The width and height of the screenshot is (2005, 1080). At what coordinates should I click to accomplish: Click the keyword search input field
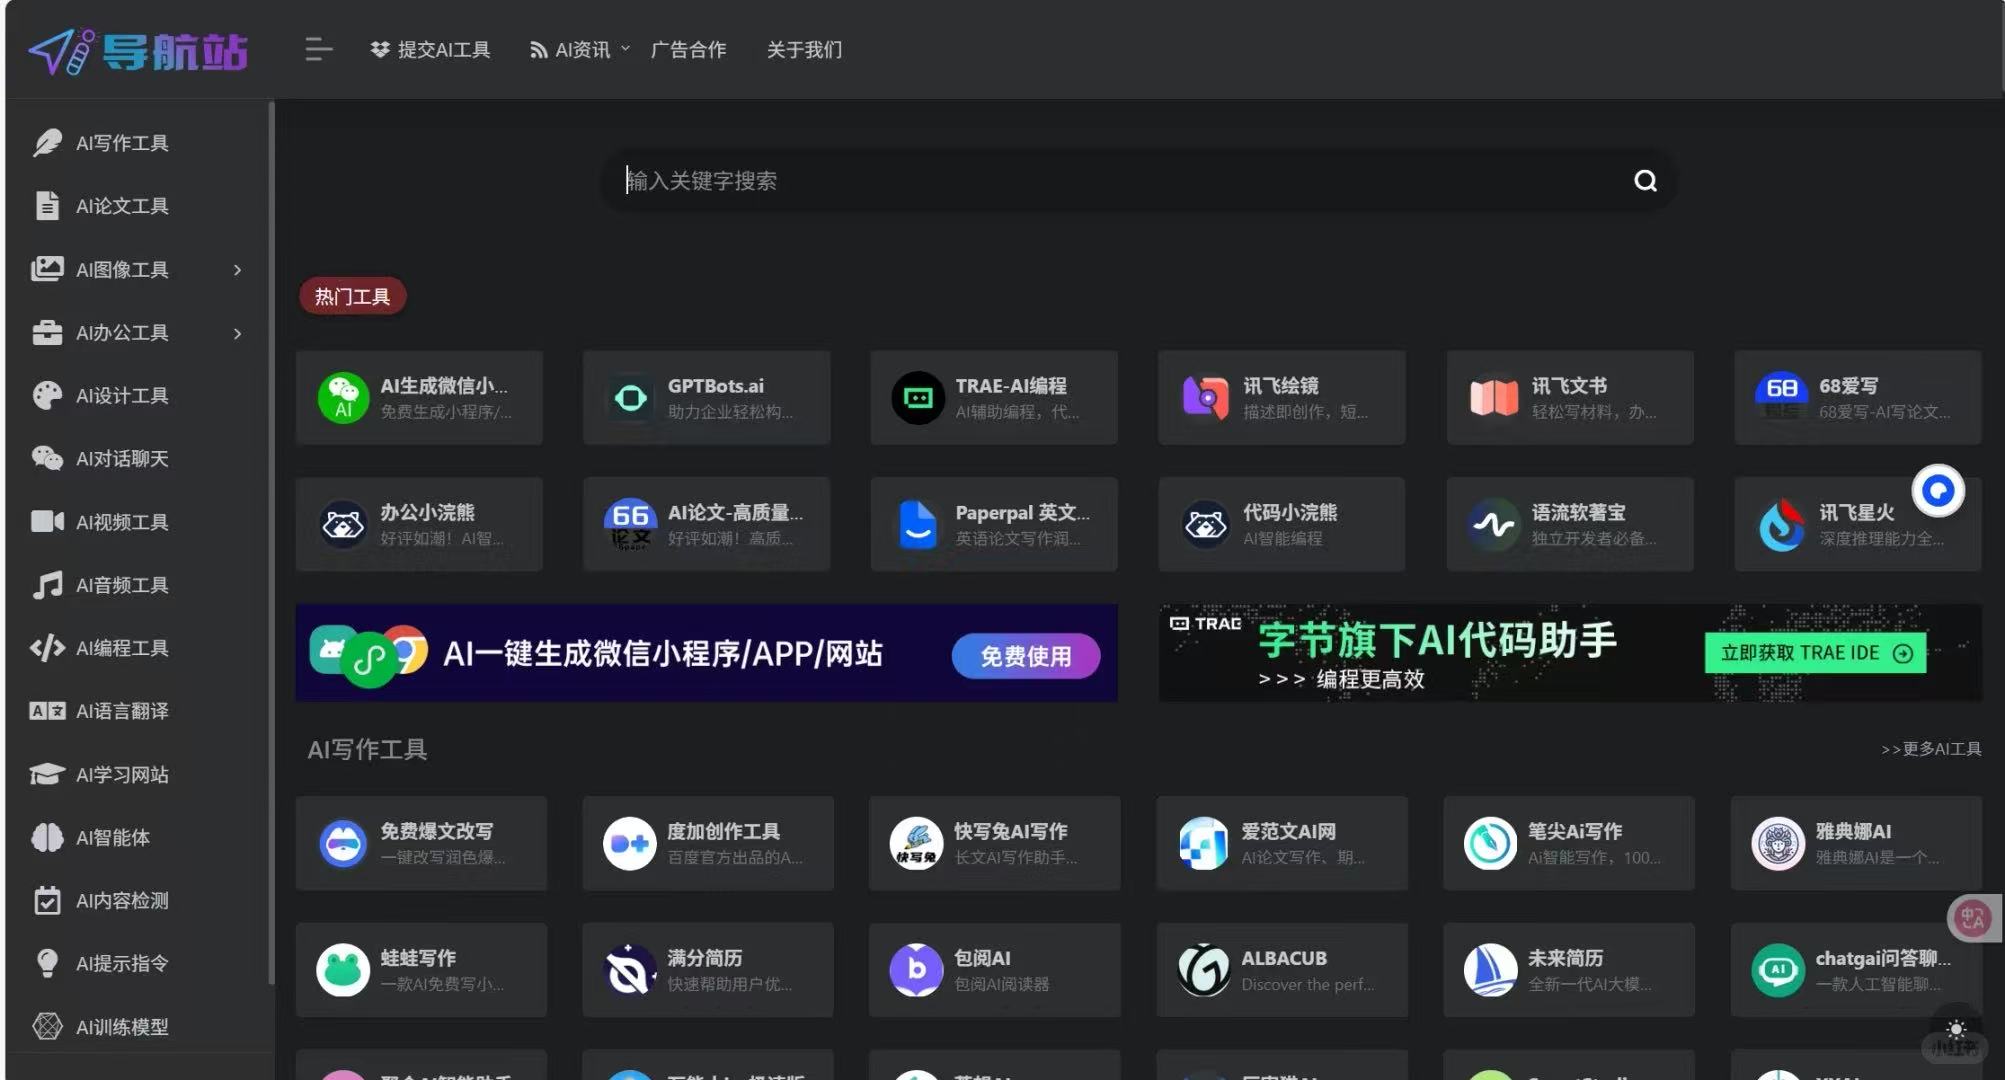(x=1100, y=181)
